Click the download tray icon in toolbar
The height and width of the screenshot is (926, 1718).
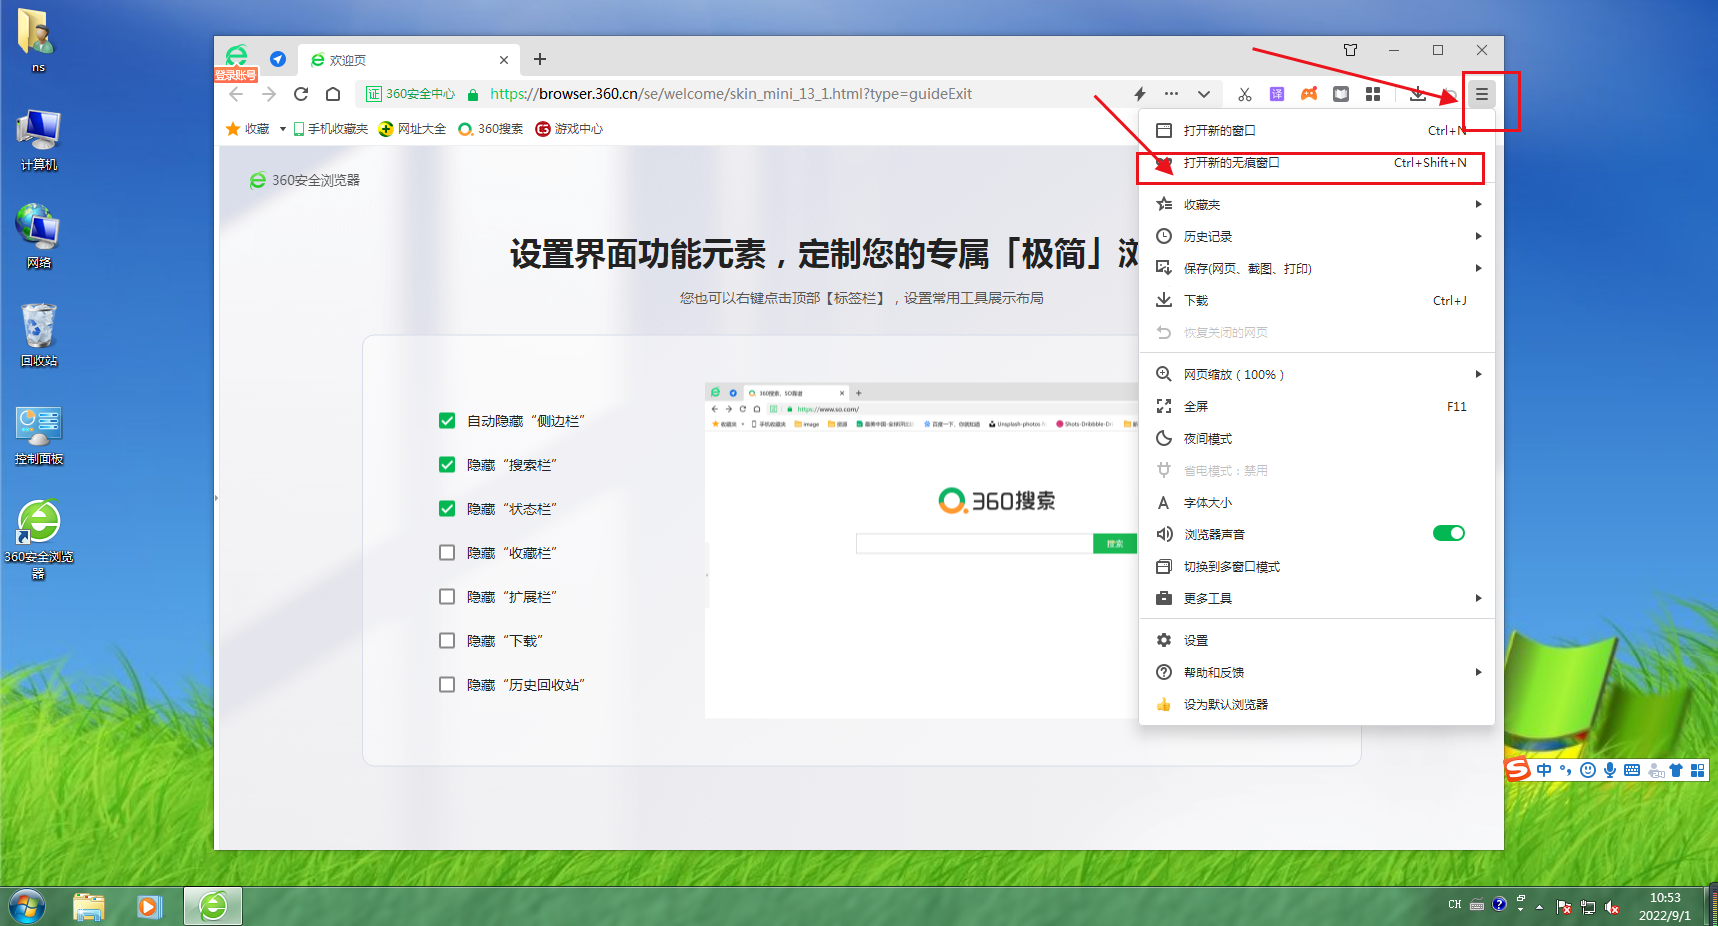click(1417, 94)
